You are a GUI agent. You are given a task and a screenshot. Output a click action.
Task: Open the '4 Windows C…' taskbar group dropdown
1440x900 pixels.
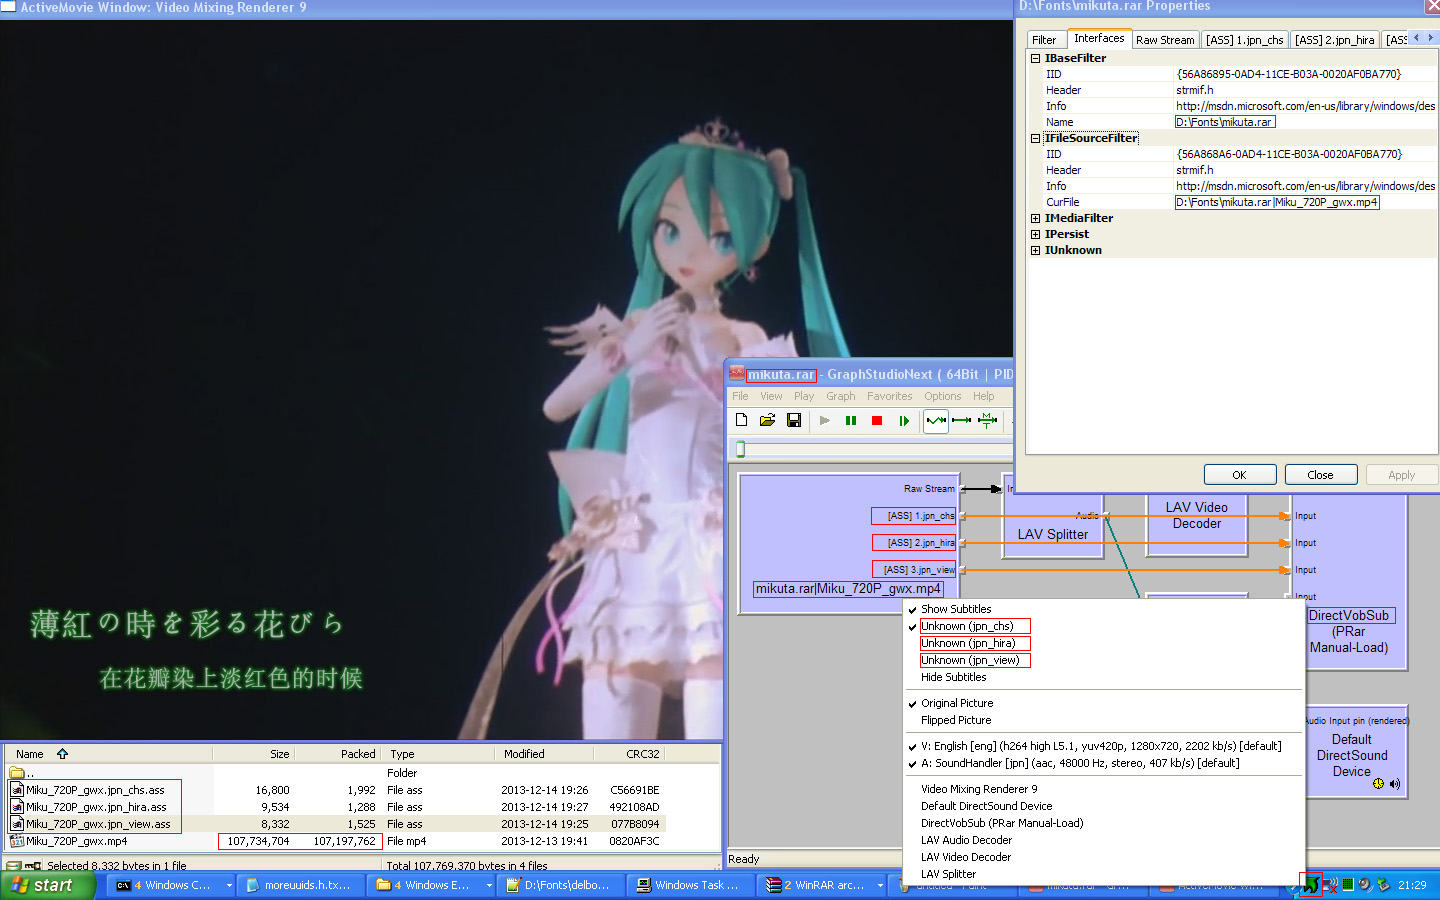tap(229, 885)
